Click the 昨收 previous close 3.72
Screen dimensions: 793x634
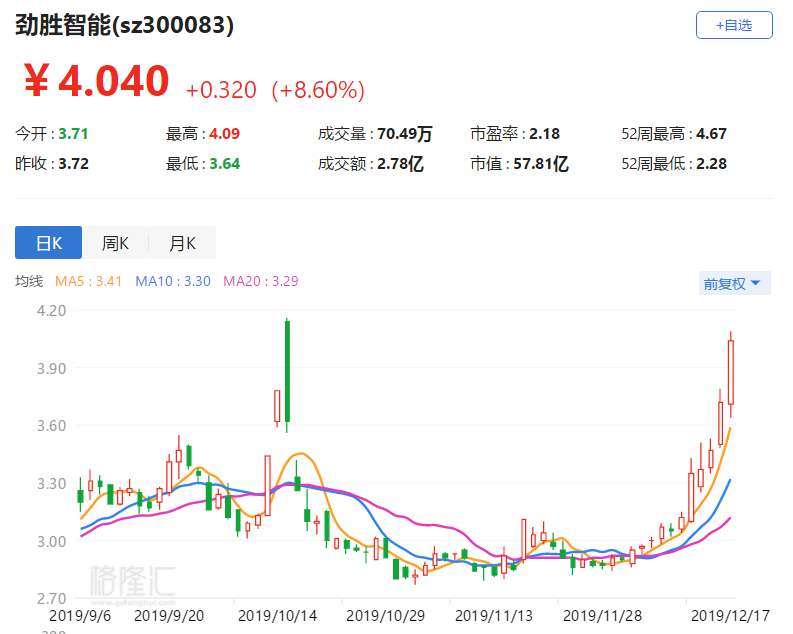tap(73, 164)
